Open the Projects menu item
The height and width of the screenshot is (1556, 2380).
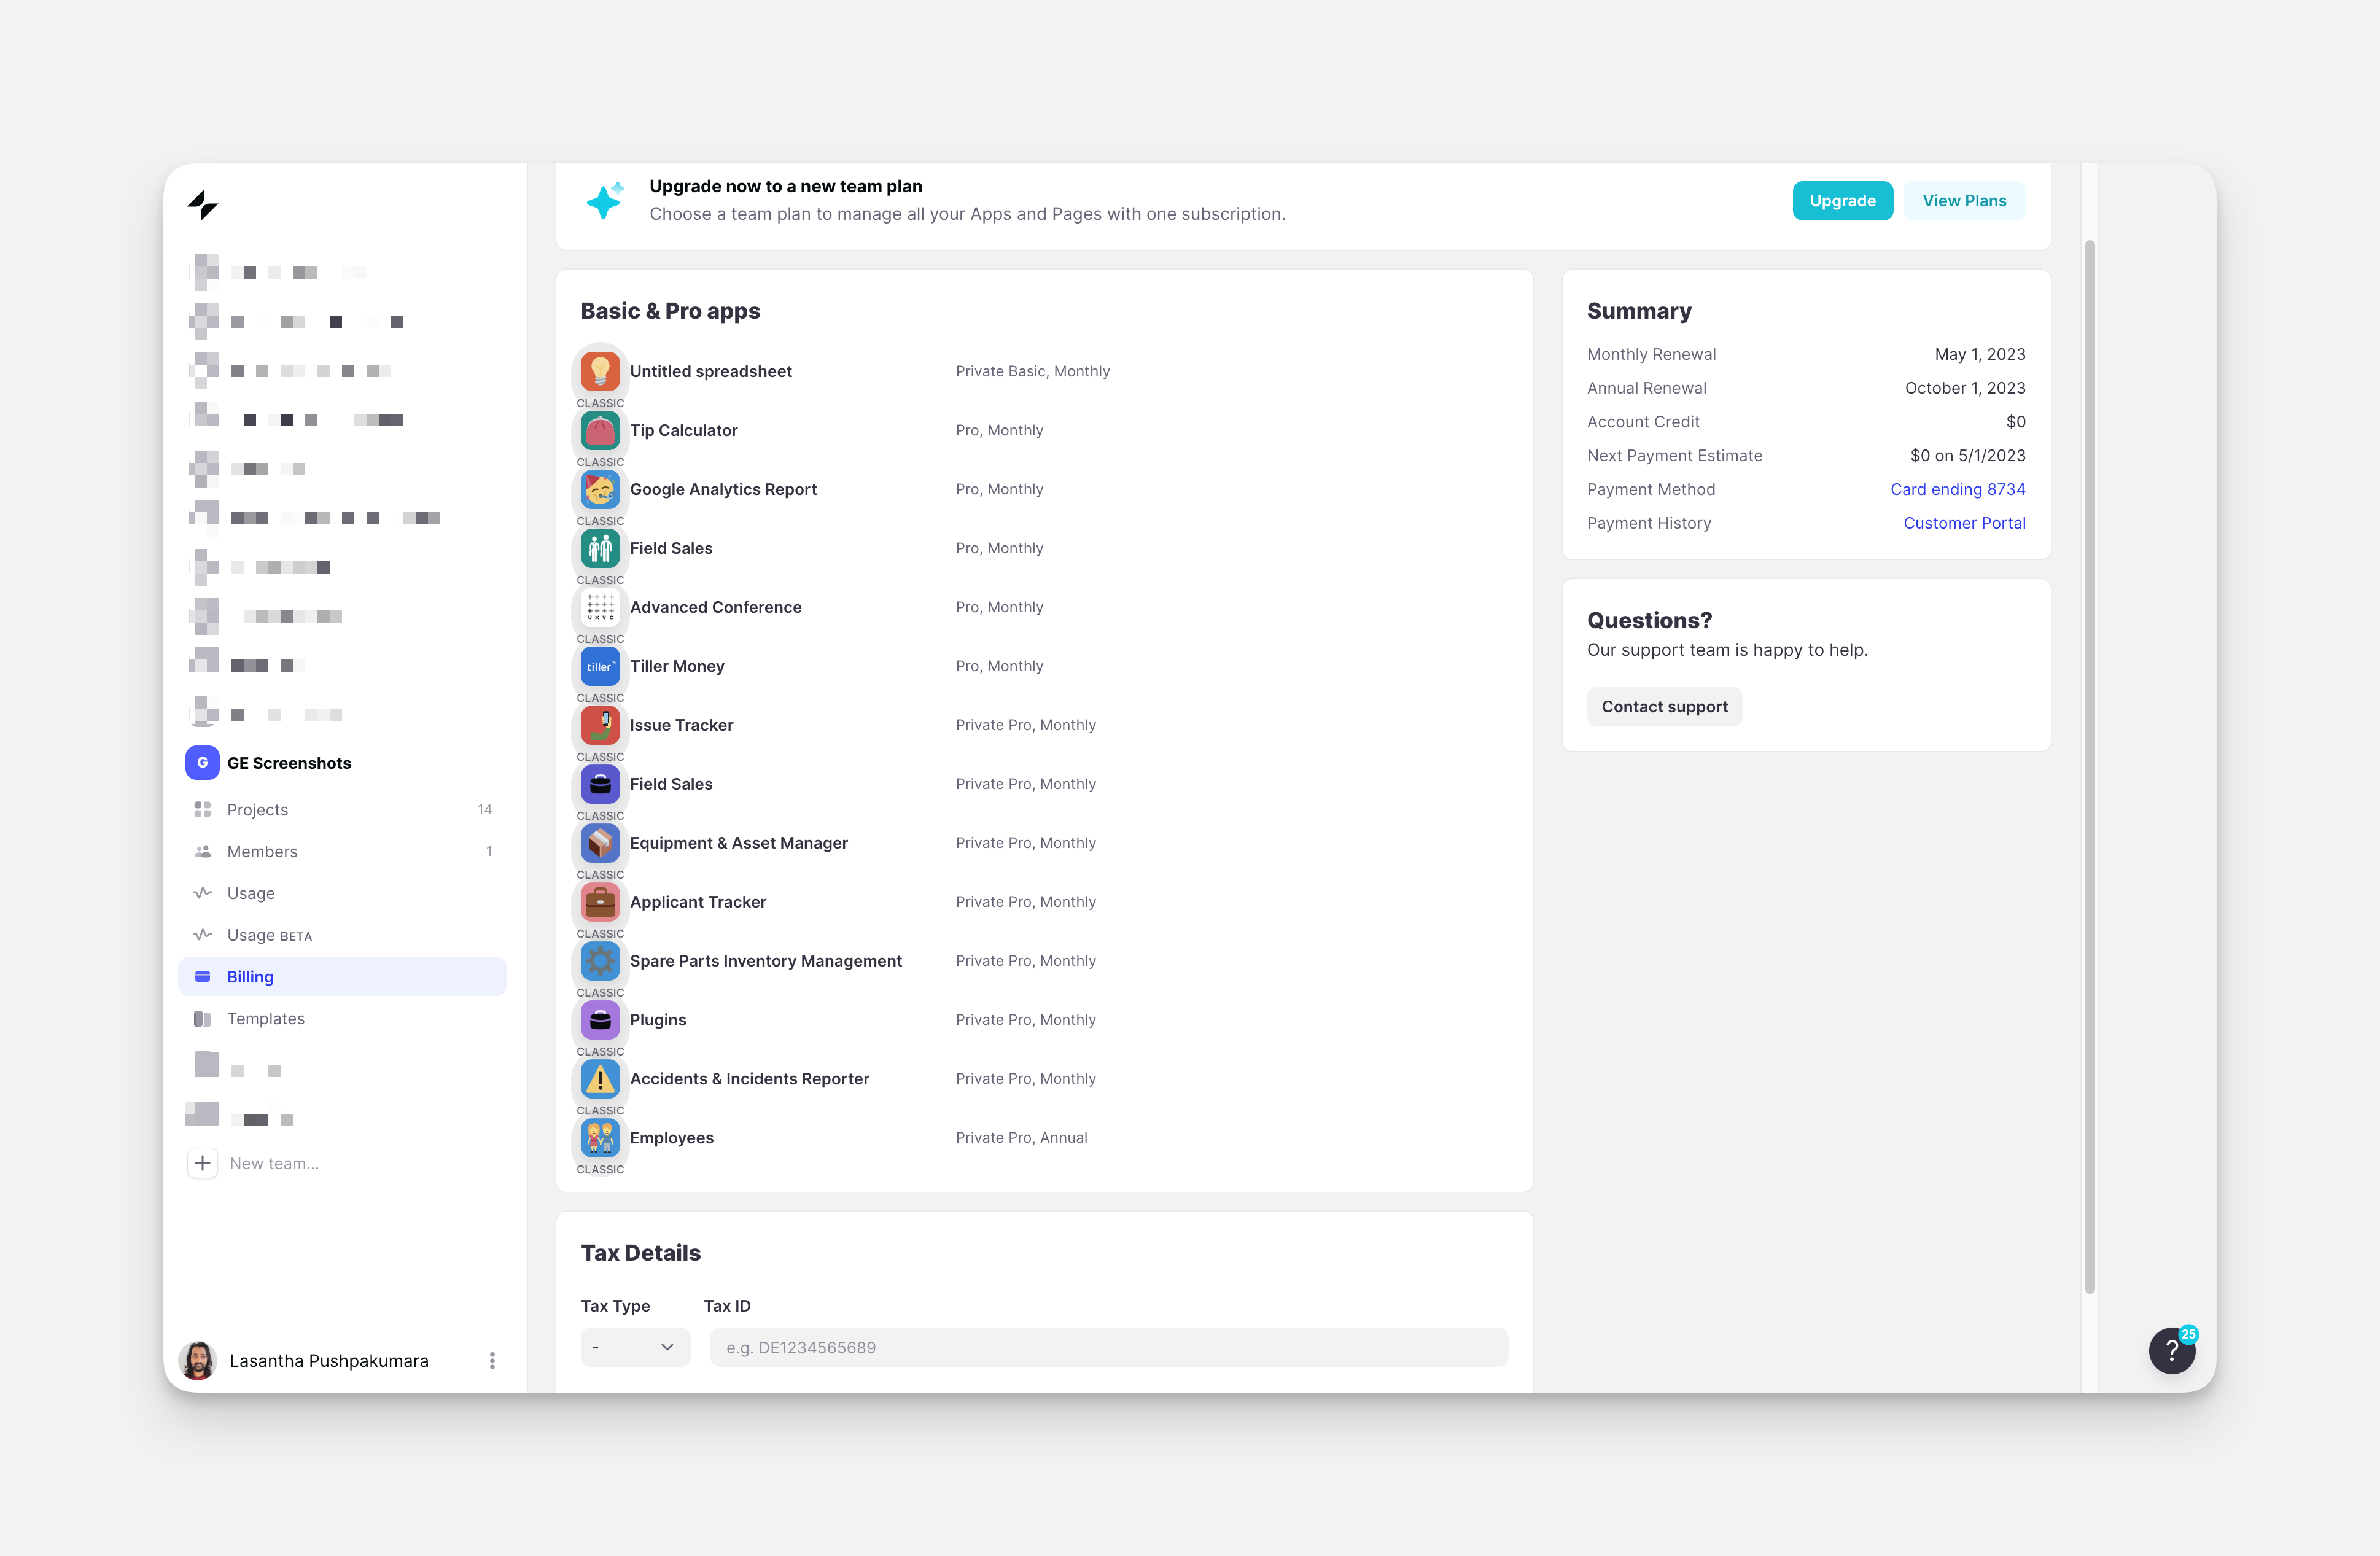click(258, 810)
